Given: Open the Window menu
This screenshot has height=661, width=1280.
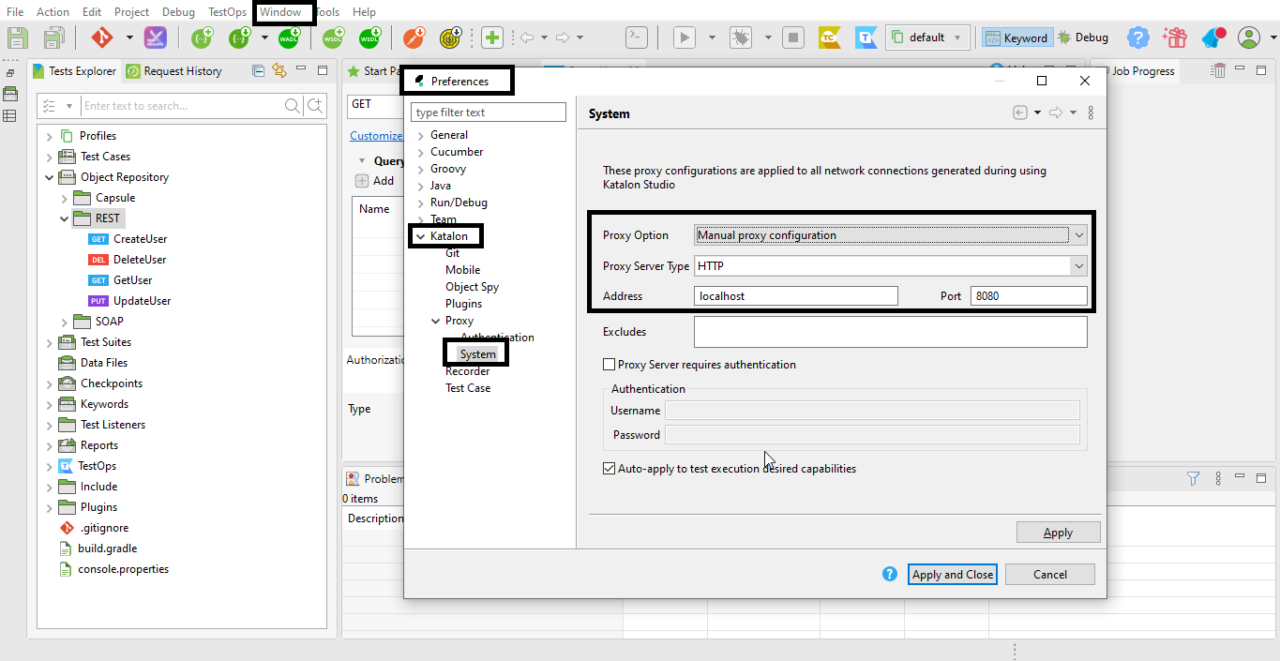Looking at the screenshot, I should coord(280,12).
